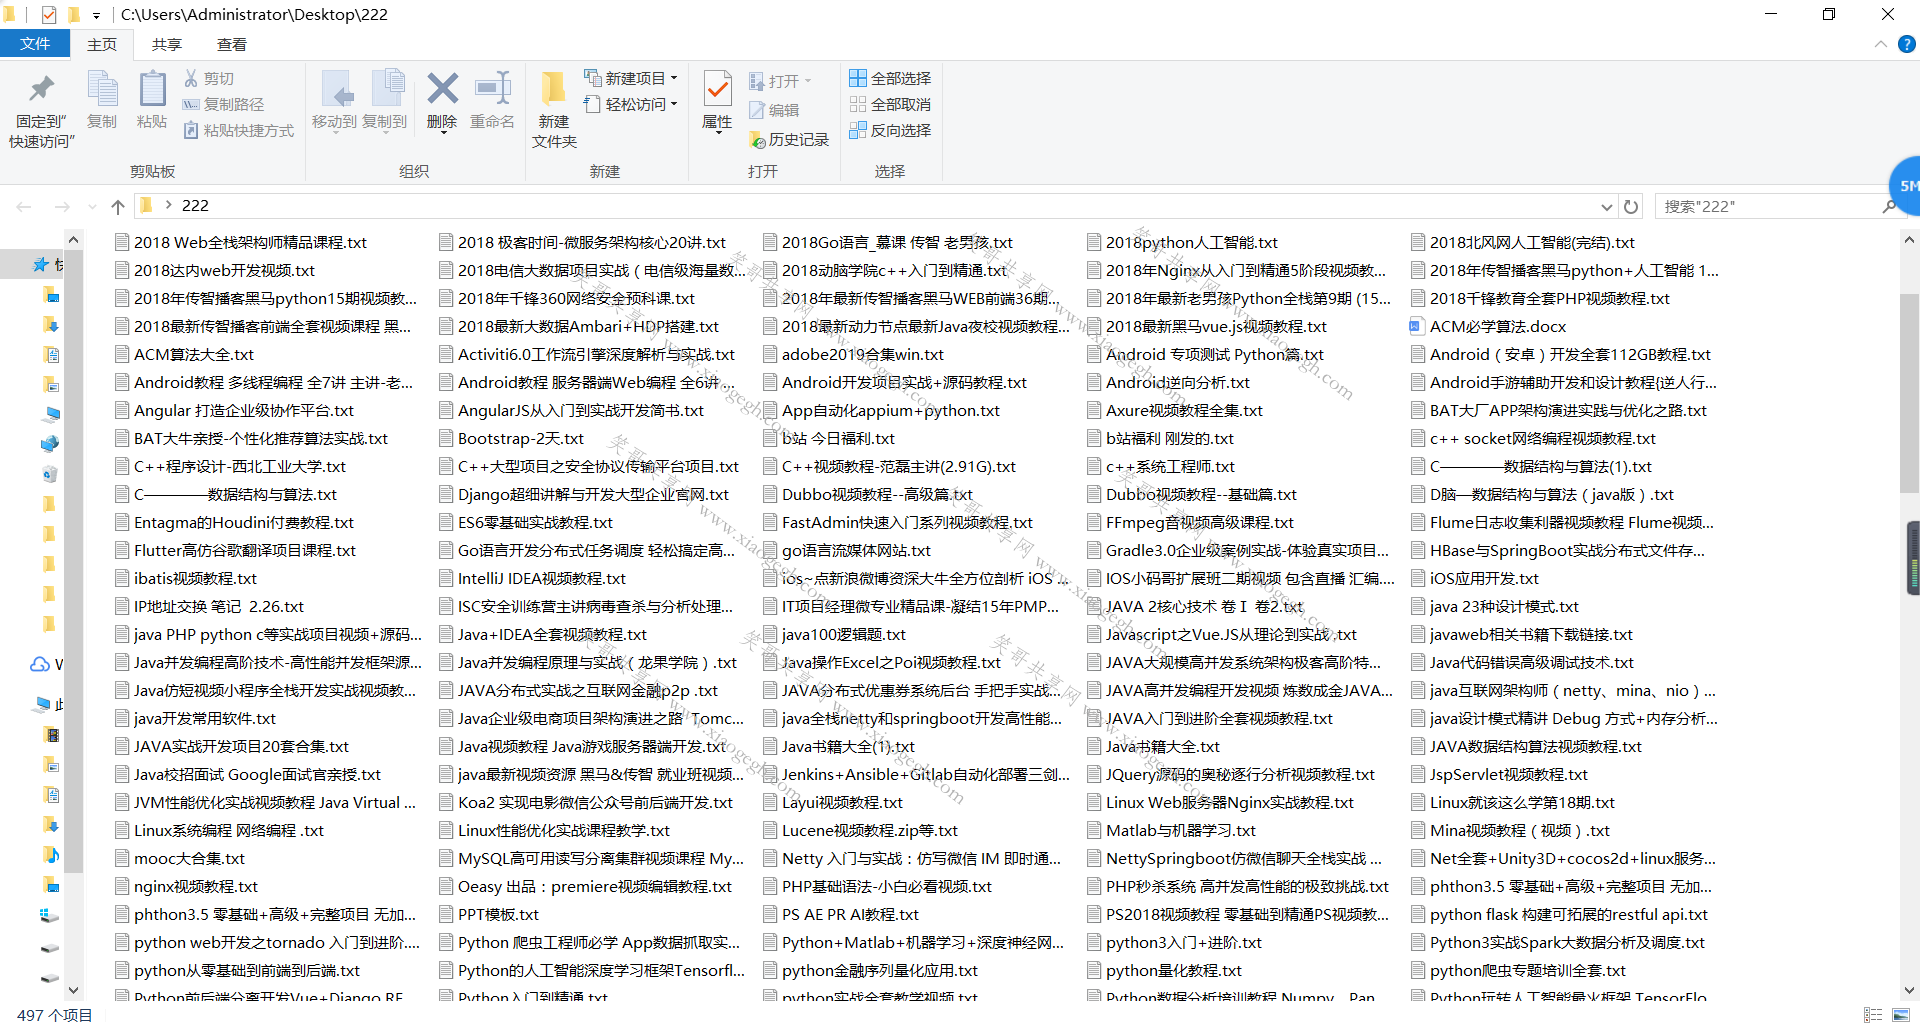Click the Back navigation arrow
1920x1030 pixels.
(x=24, y=206)
